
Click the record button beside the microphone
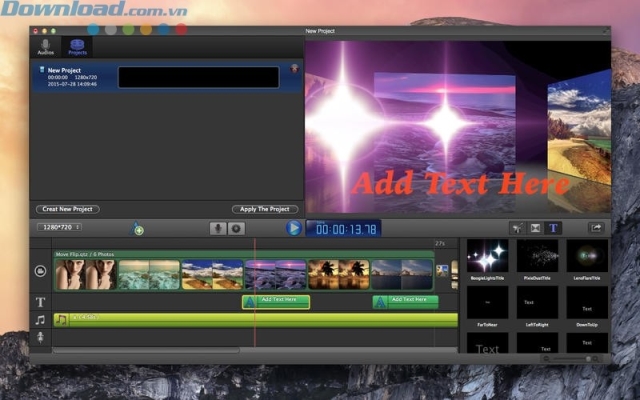(237, 228)
